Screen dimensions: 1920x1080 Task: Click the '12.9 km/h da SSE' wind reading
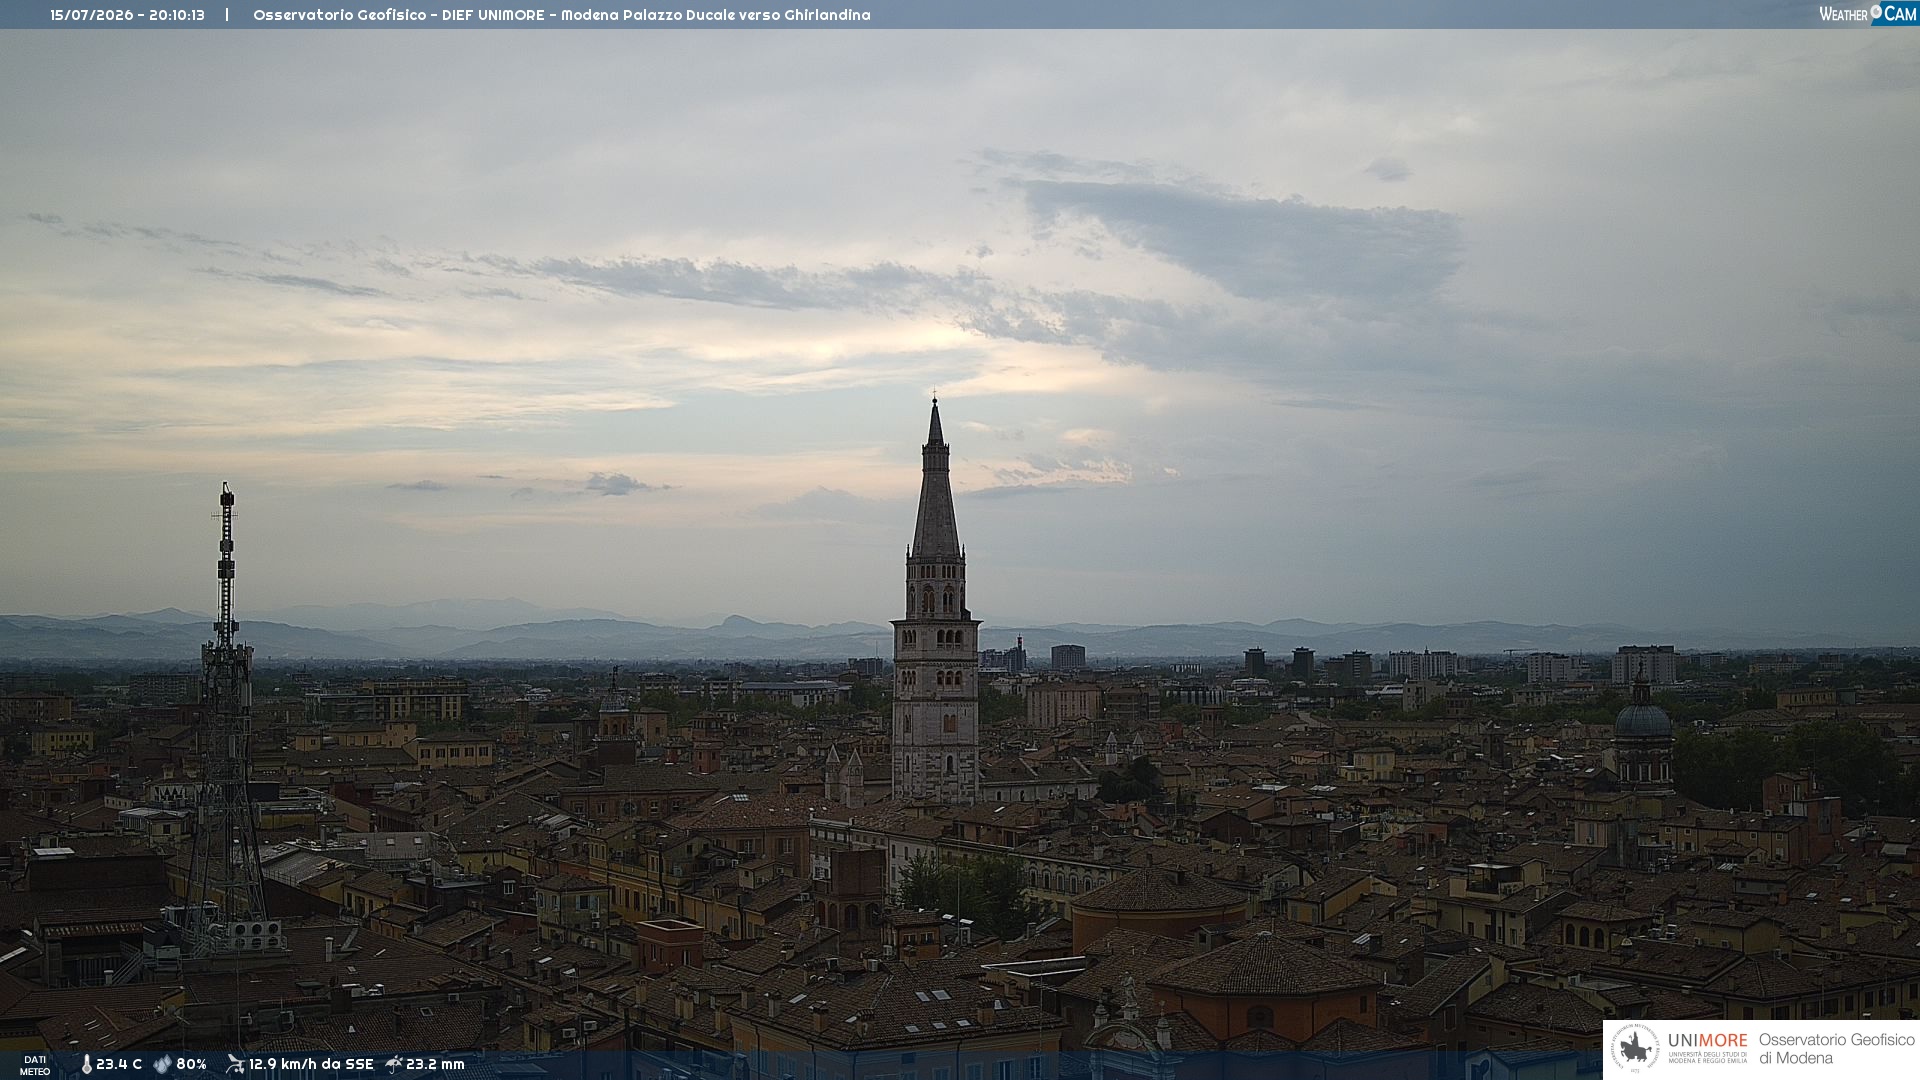pos(311,1065)
